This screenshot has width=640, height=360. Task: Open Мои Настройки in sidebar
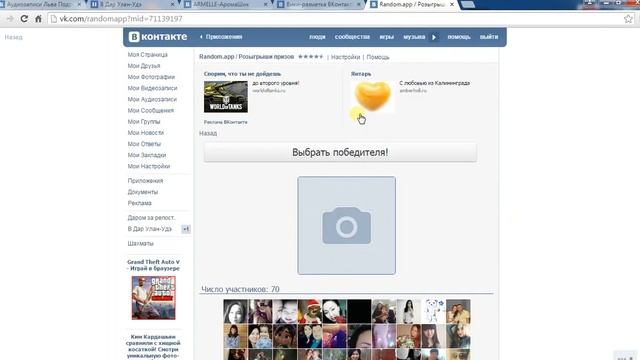coord(149,167)
